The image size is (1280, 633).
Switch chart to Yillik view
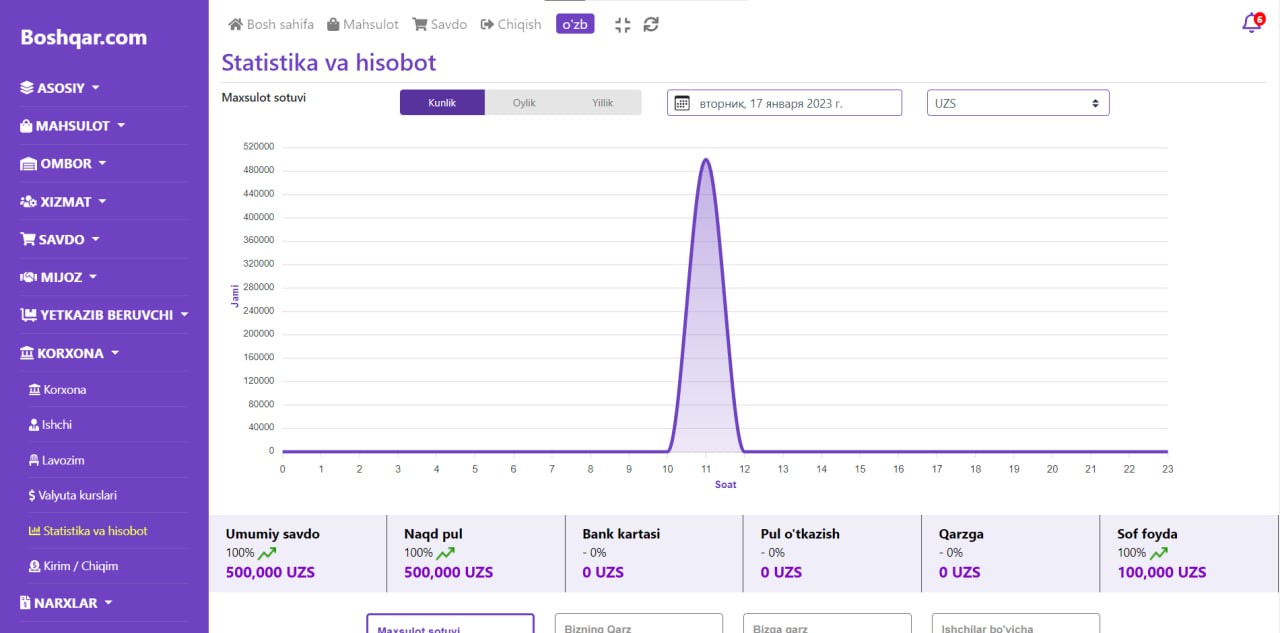[x=602, y=103]
